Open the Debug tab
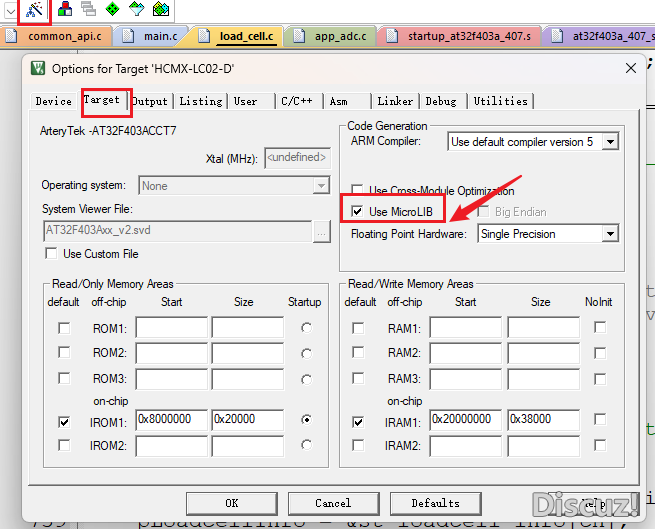655x529 pixels. point(444,102)
